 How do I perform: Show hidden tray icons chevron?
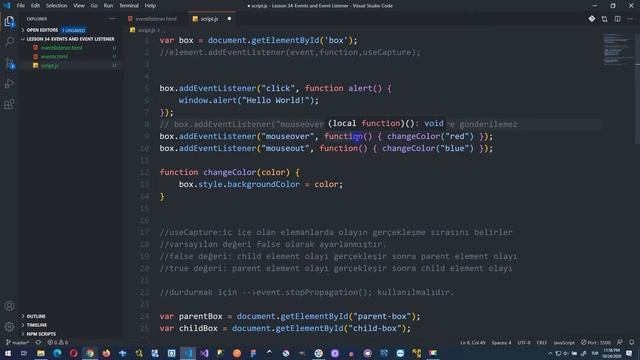550,353
